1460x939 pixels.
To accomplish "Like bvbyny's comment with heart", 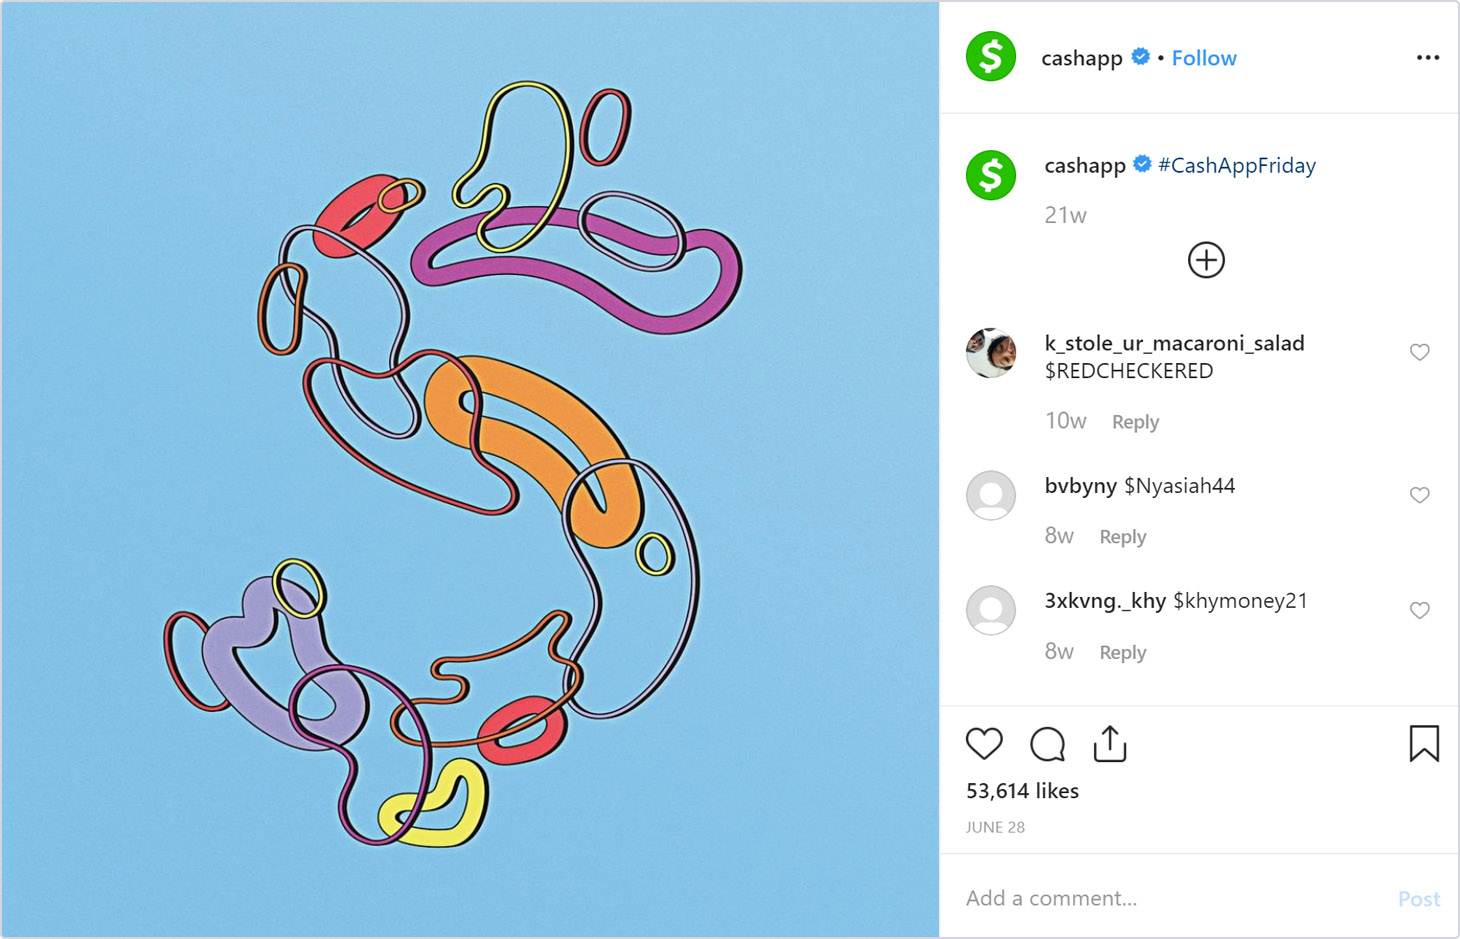I will click(x=1419, y=495).
